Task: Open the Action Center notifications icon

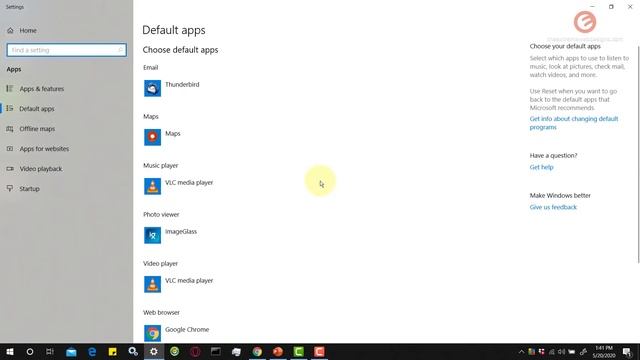Action: click(627, 351)
